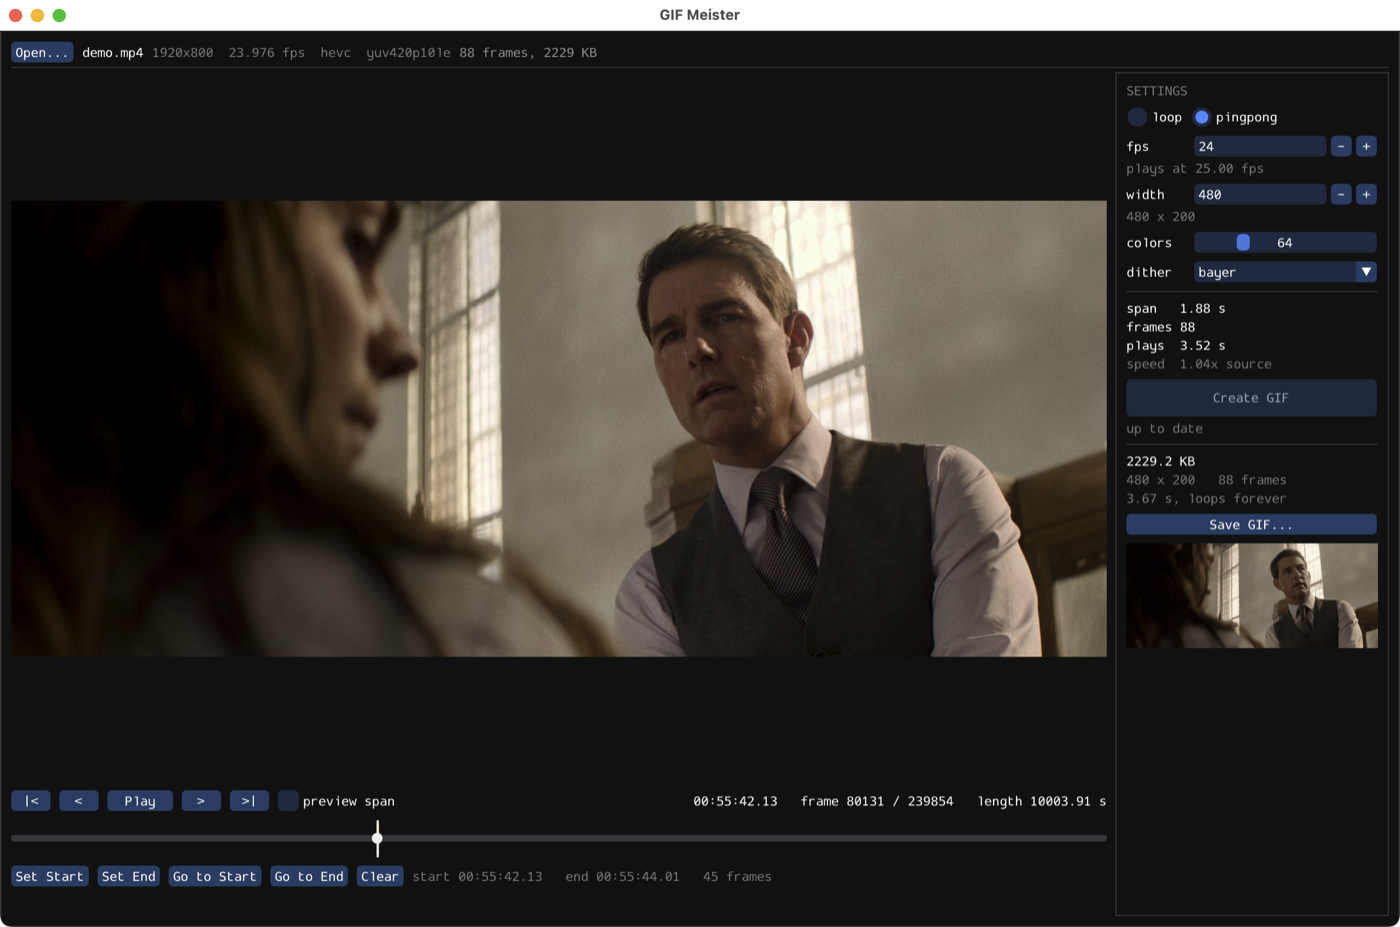
Task: Click the 'span 1.88 s' readout
Action: point(1176,308)
